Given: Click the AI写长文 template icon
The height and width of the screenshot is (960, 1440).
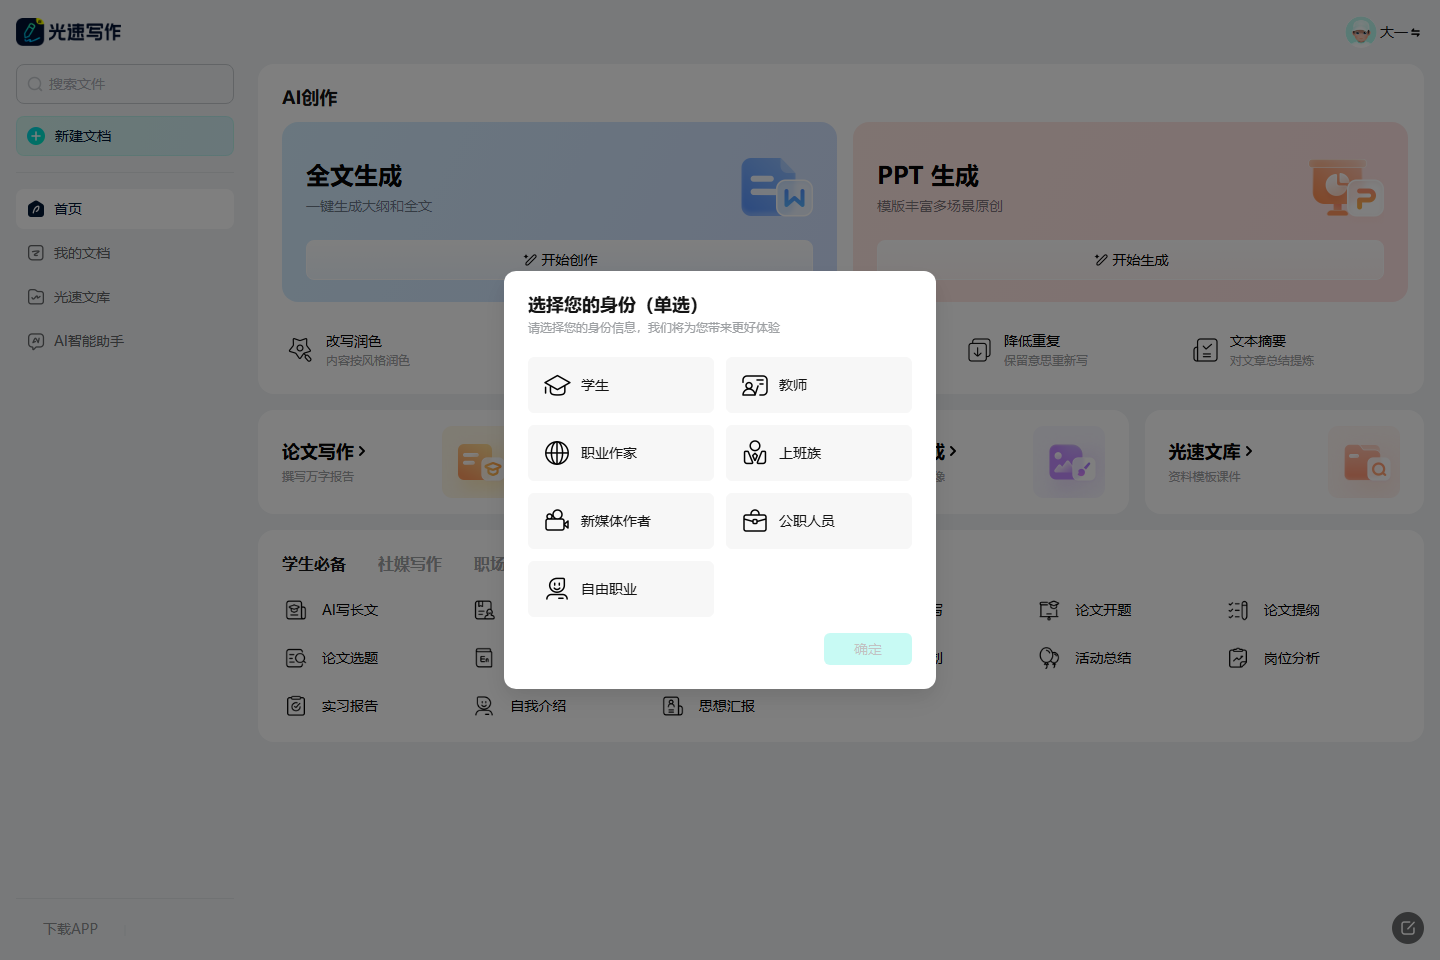Looking at the screenshot, I should 296,610.
